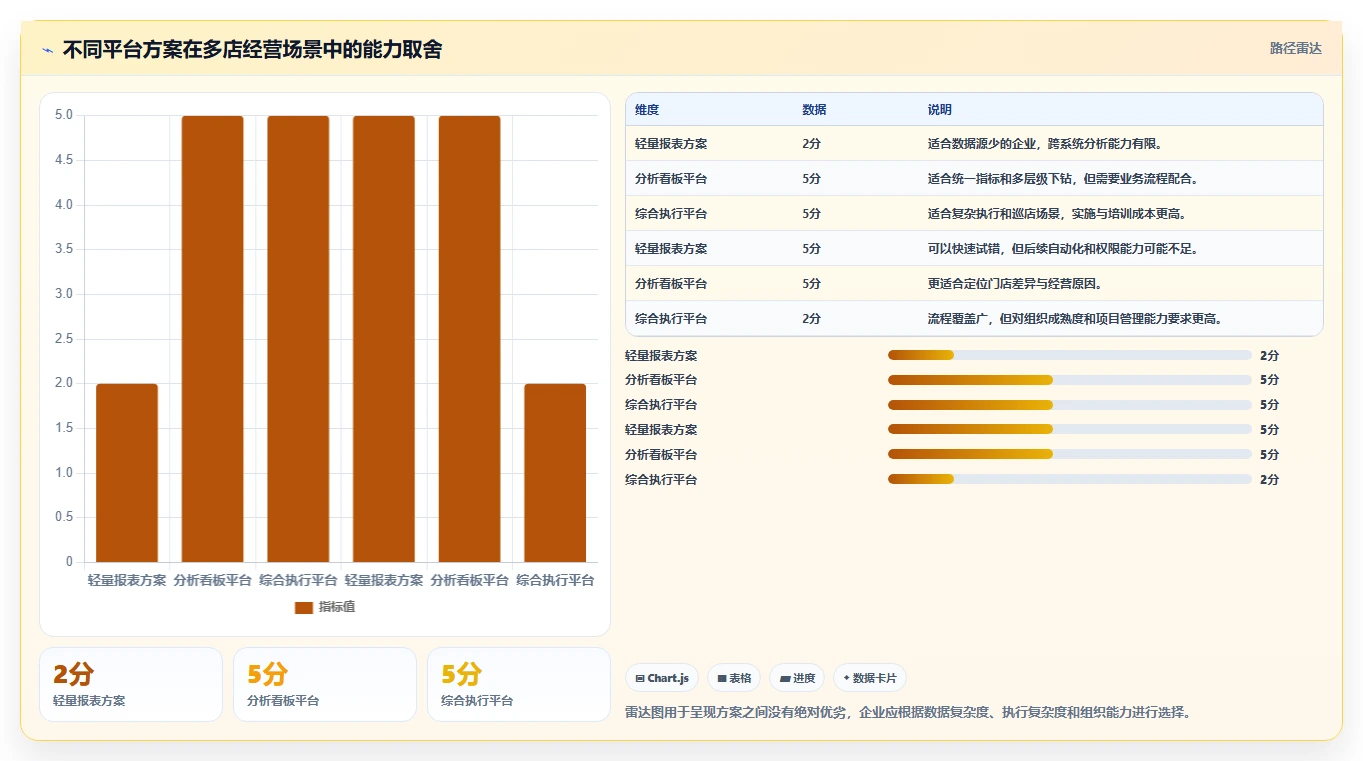The image size is (1363, 761).
Task: Click the 综合执行平台 progress bar showing 2分
Action: (x=1070, y=479)
